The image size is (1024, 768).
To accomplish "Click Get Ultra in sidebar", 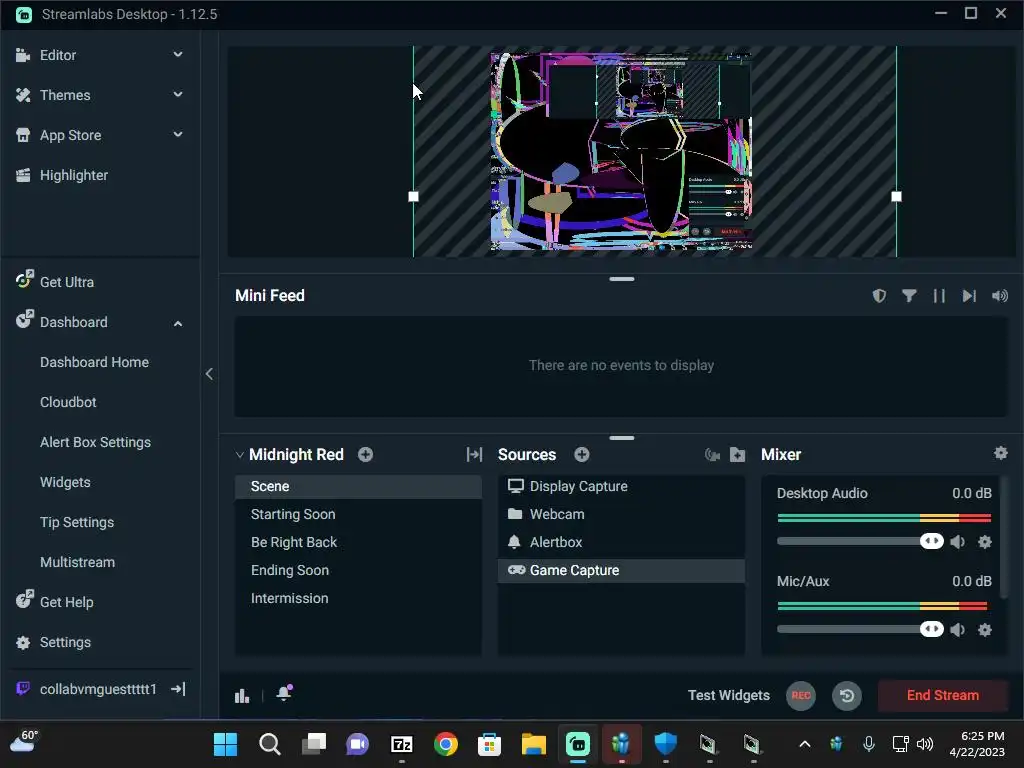I will 66,282.
